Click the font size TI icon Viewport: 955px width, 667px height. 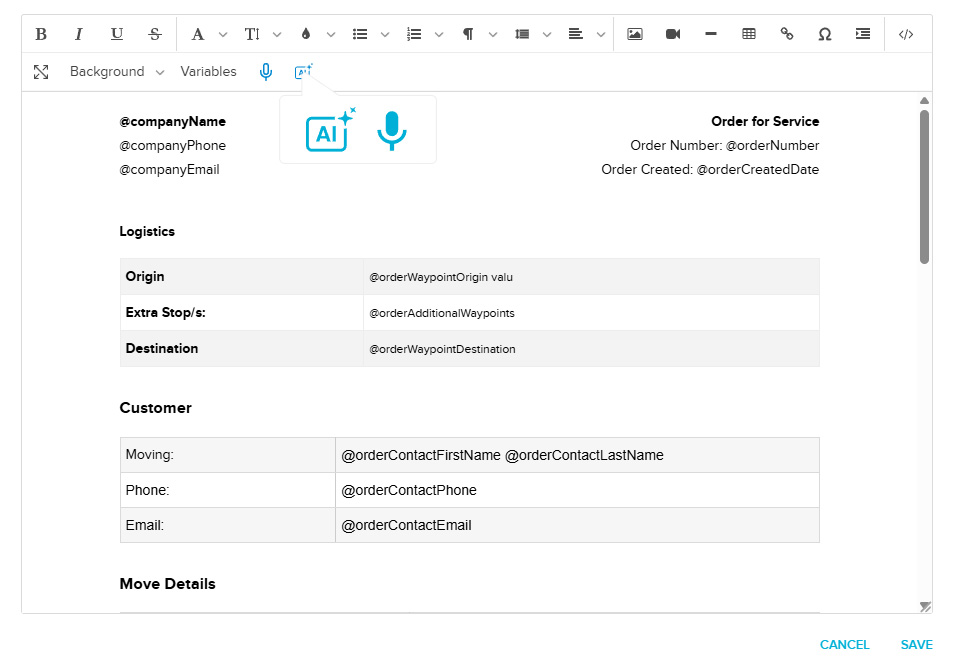tap(252, 34)
